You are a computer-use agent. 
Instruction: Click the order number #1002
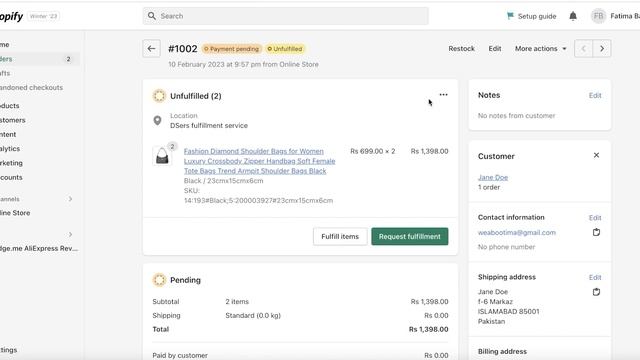[182, 49]
